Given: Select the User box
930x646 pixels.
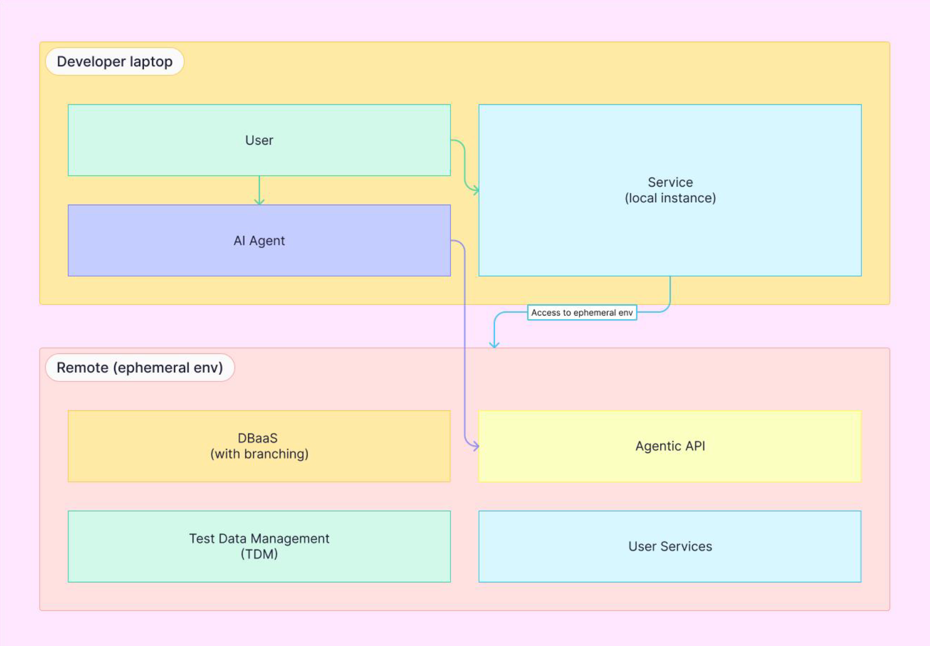Looking at the screenshot, I should pyautogui.click(x=259, y=140).
